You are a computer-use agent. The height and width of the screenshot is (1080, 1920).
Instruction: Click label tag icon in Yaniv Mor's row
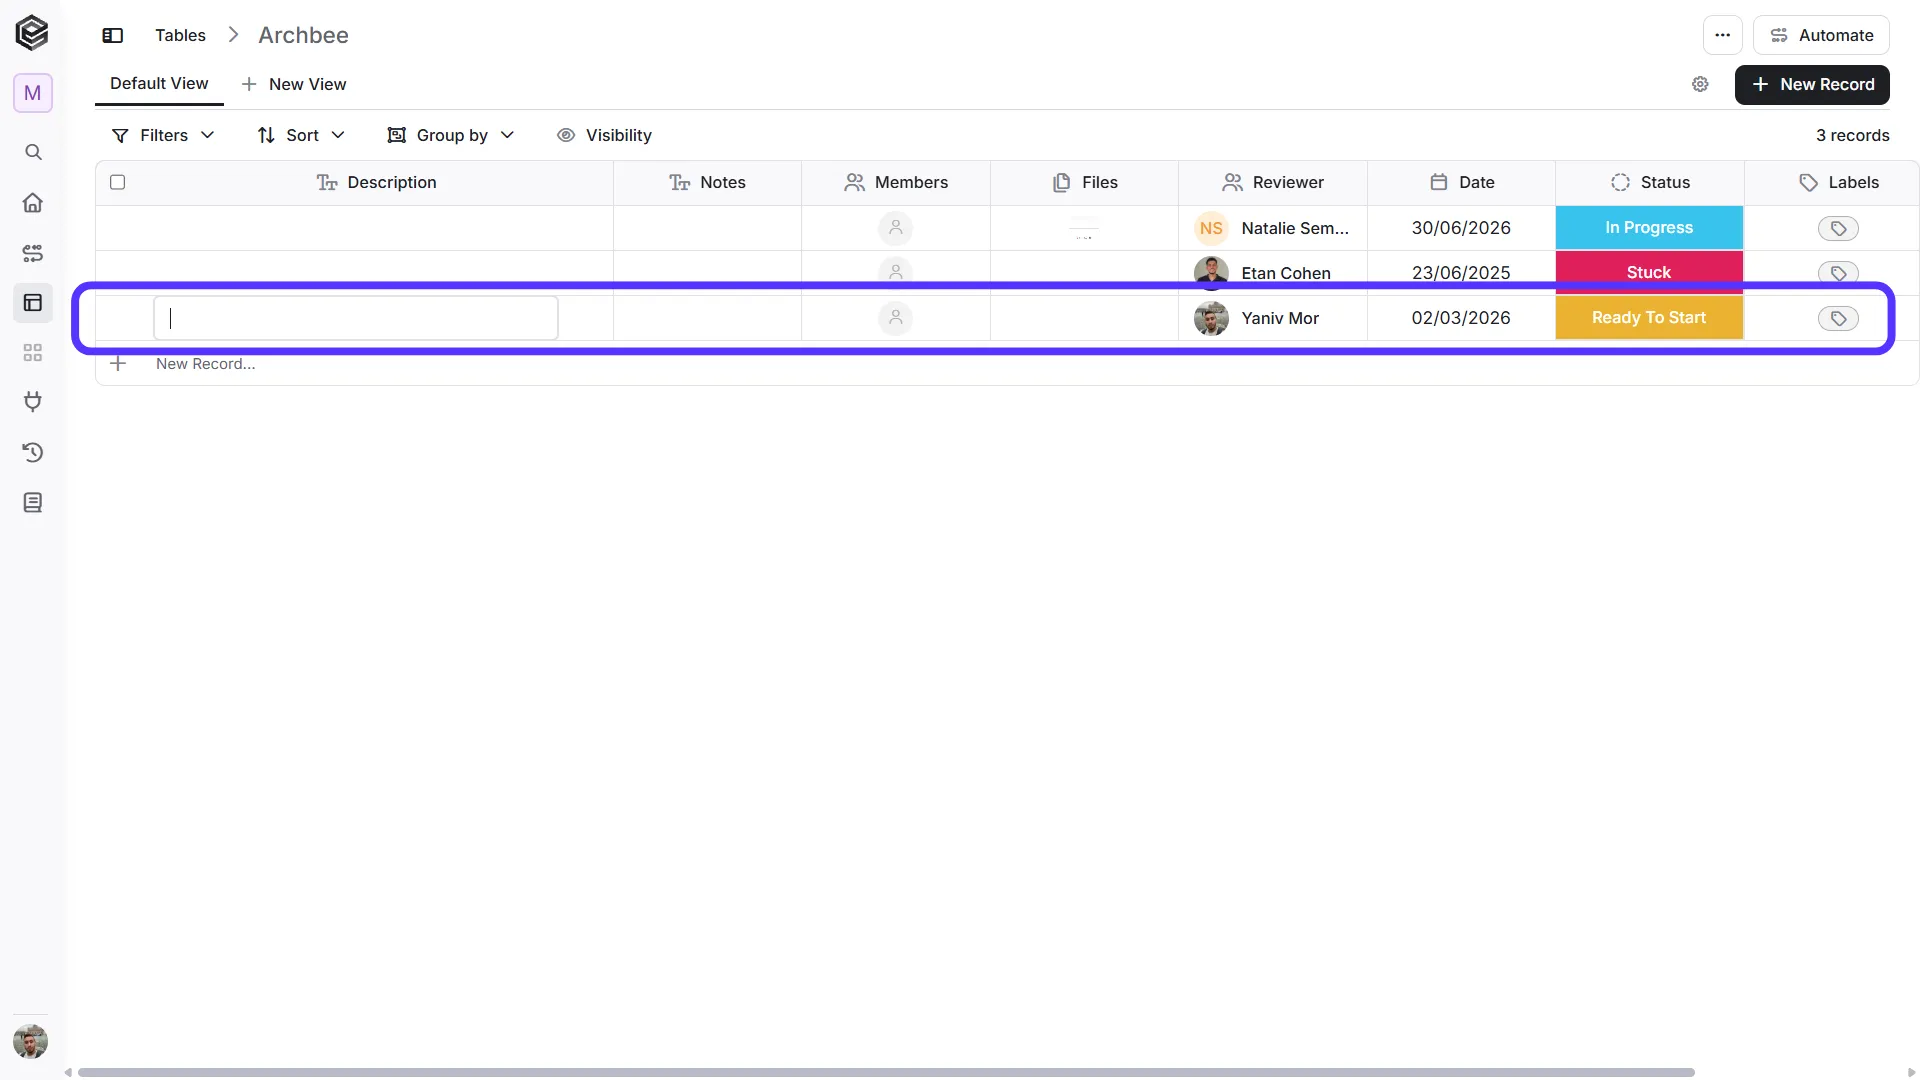(x=1838, y=318)
